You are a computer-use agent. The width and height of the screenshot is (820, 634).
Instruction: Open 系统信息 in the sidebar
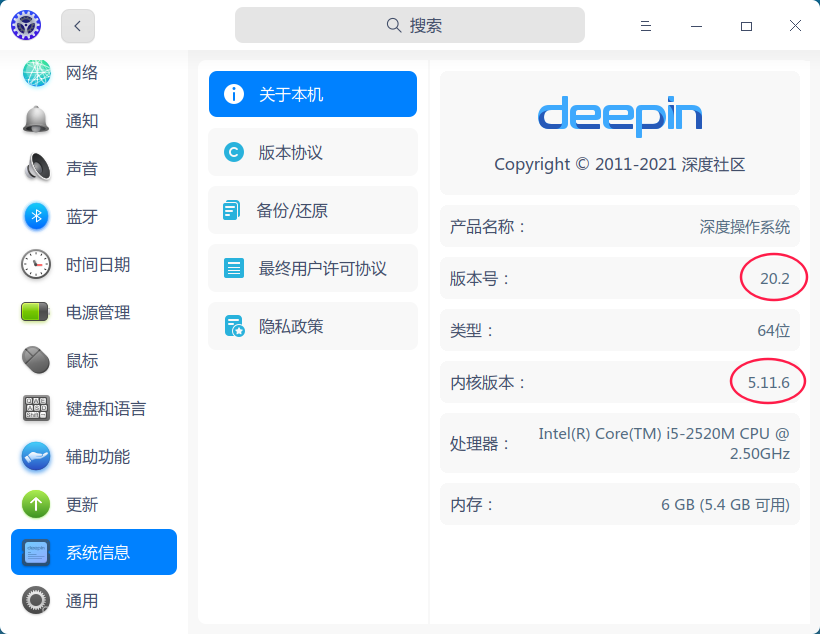coord(94,552)
